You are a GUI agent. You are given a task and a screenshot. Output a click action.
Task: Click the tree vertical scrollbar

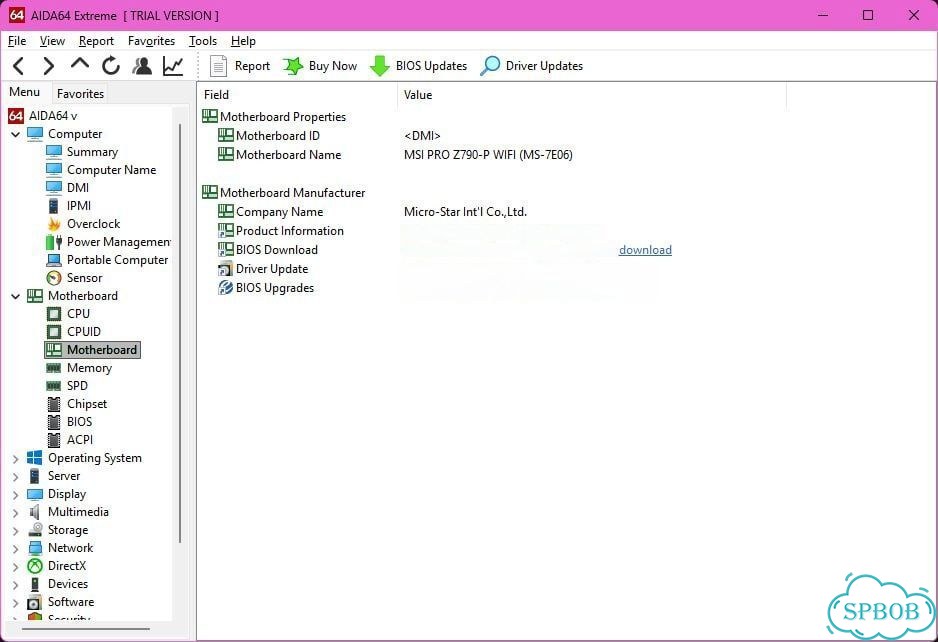179,332
